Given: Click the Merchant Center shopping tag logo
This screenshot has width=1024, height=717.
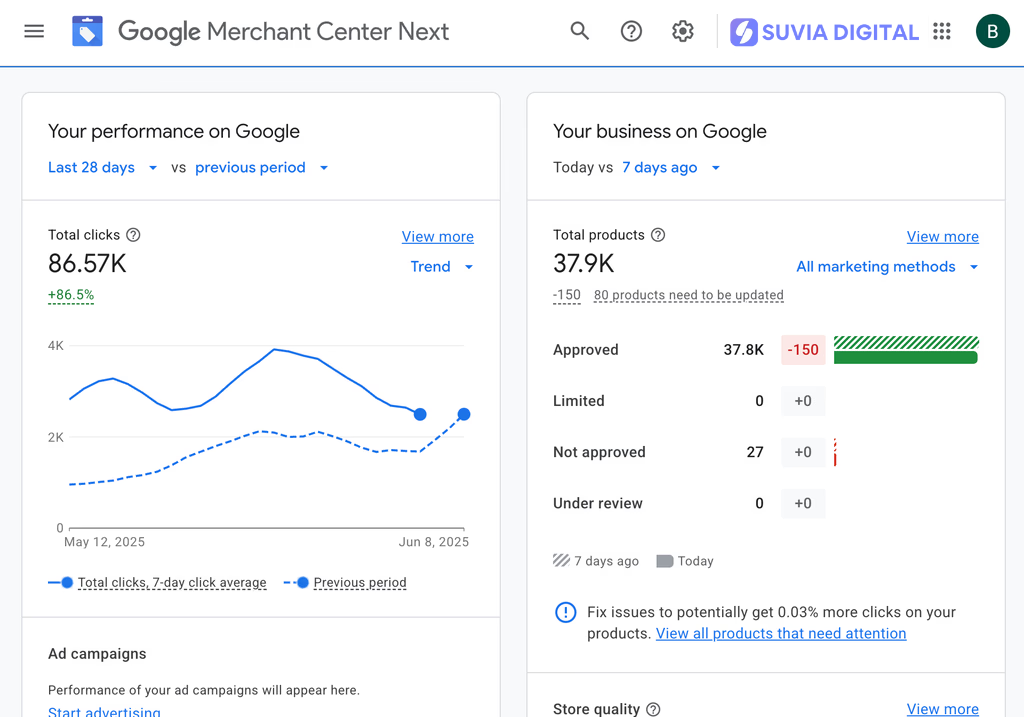Looking at the screenshot, I should 87,32.
